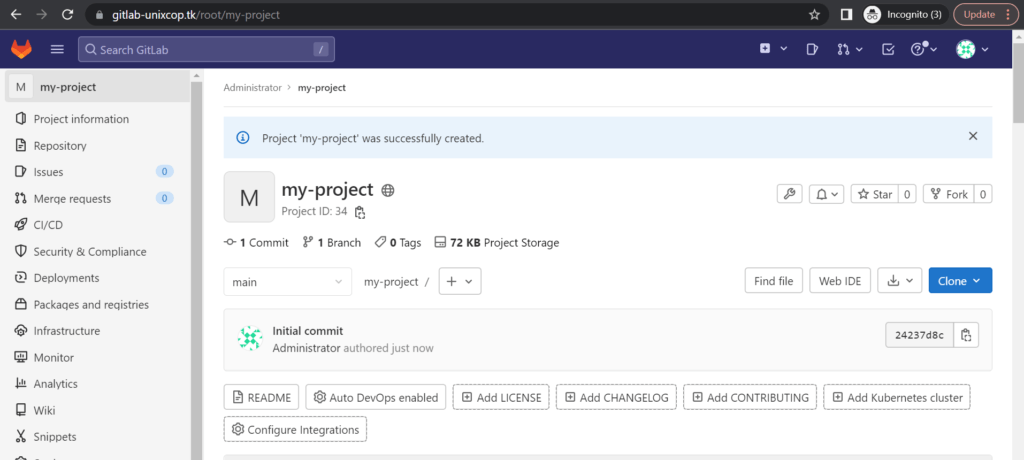Star the my-project repository

(875, 194)
